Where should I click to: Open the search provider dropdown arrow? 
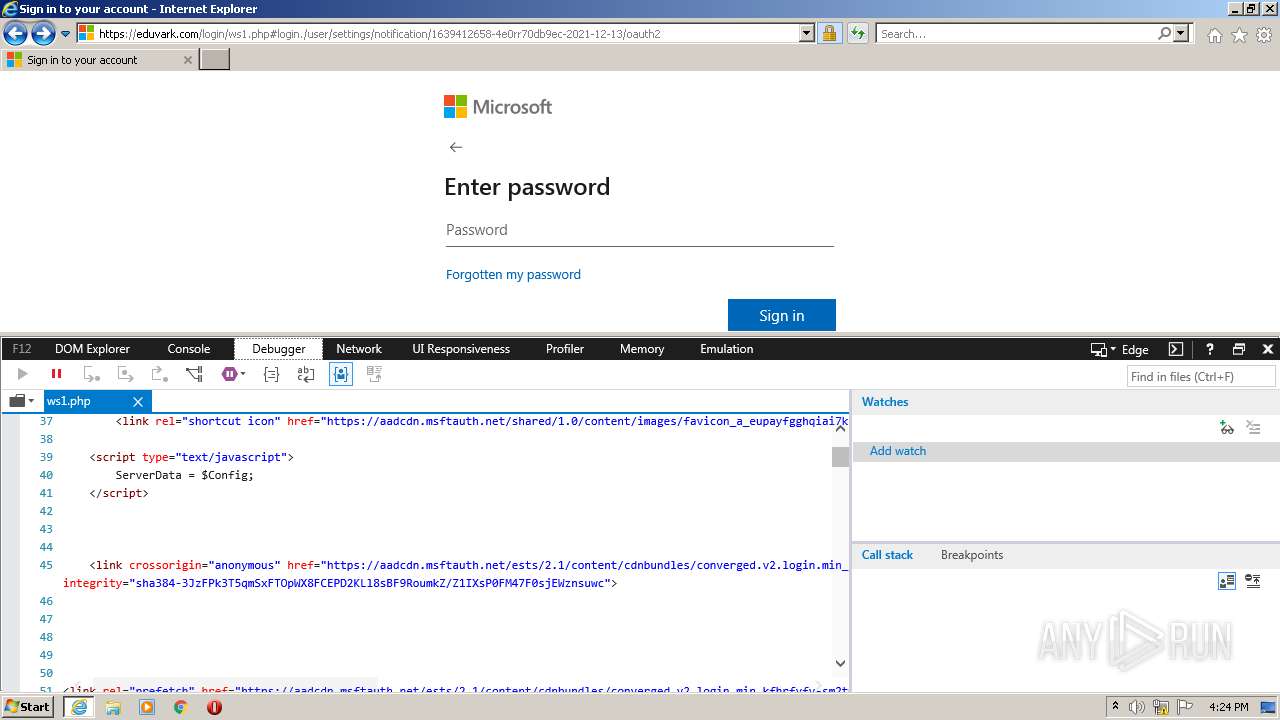tap(1181, 34)
